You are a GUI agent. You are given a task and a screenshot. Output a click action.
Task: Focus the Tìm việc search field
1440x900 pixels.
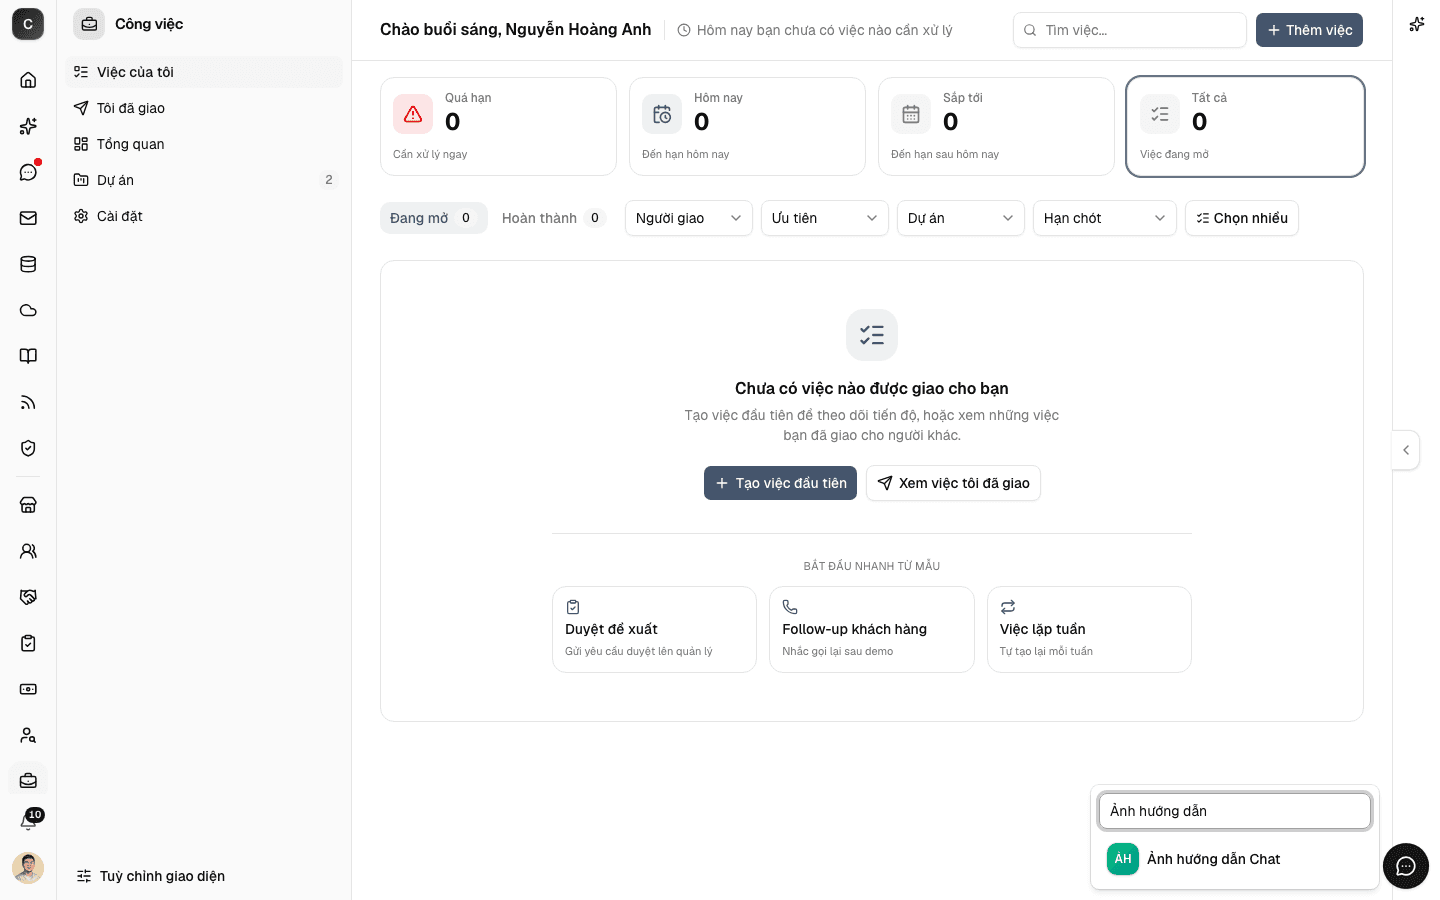click(x=1130, y=30)
